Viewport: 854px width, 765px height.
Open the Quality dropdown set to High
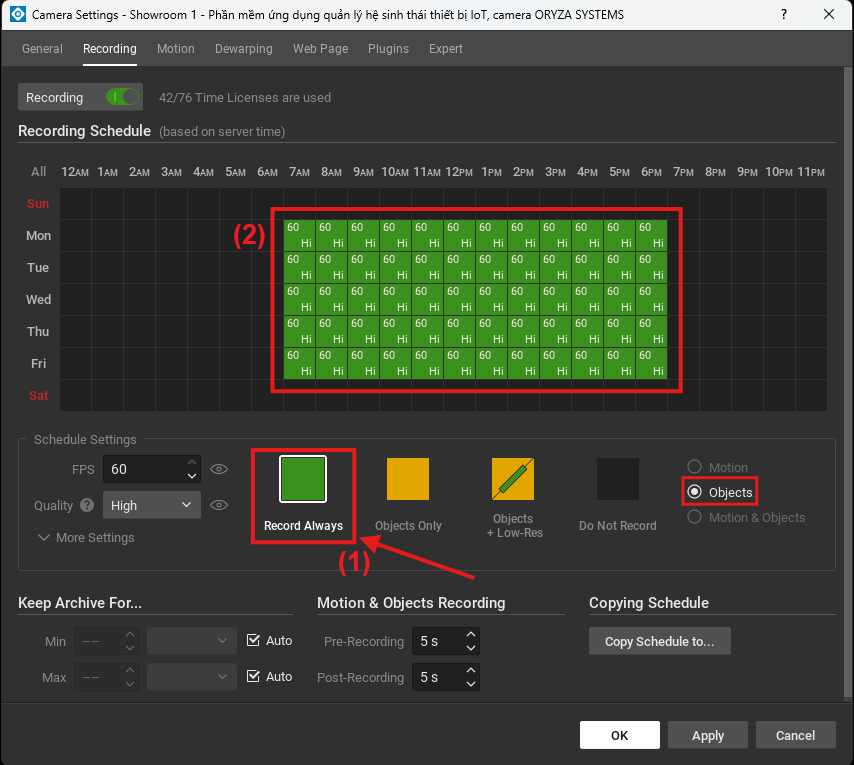pos(151,505)
